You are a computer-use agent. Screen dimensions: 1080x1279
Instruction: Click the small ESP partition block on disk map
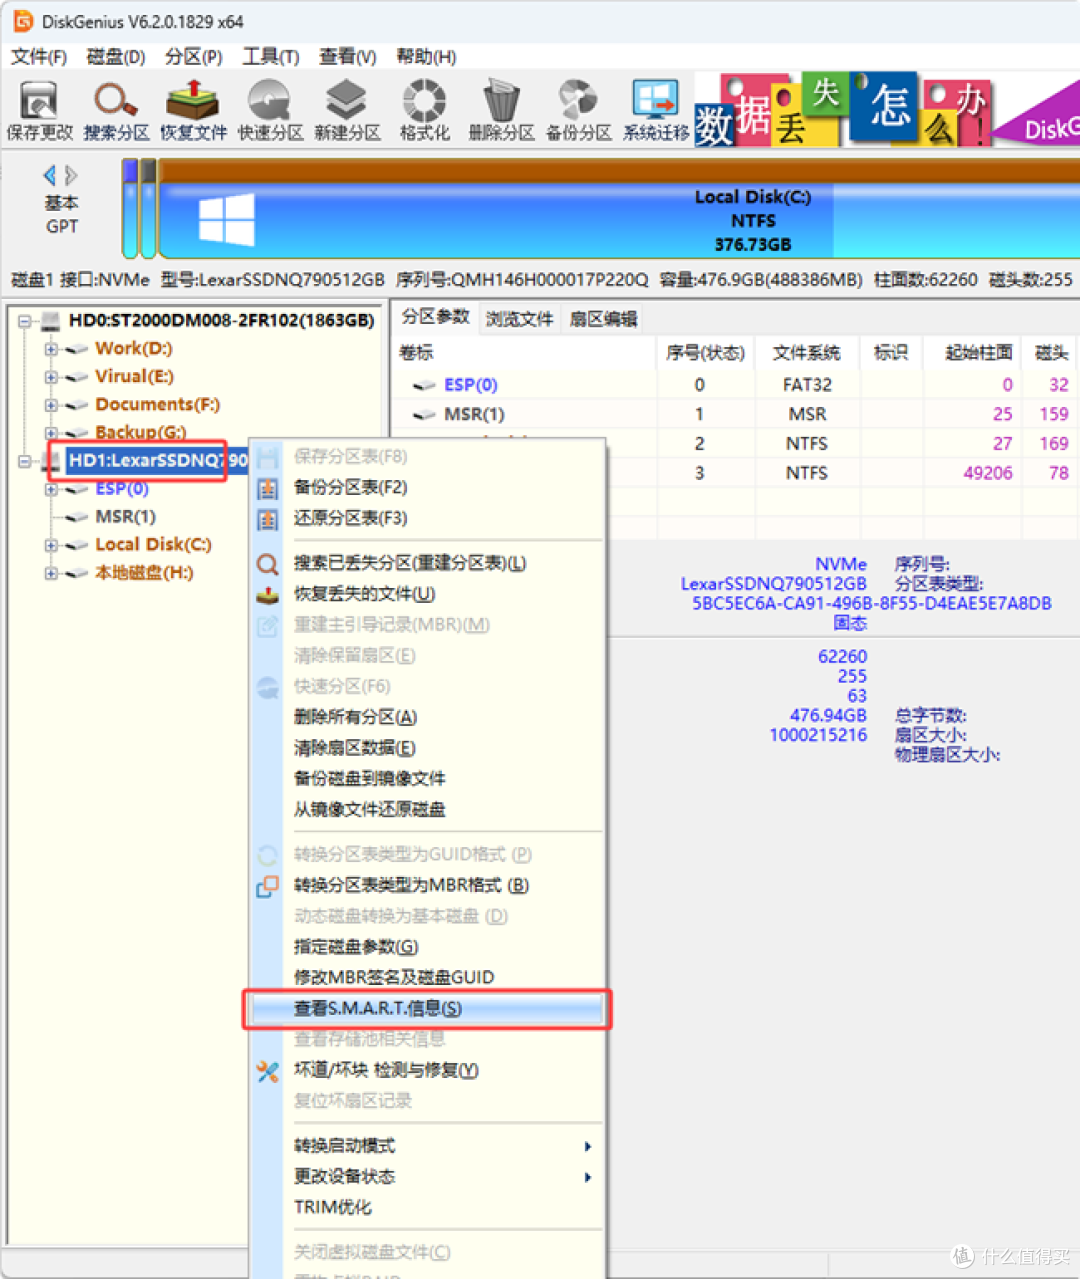pyautogui.click(x=130, y=208)
